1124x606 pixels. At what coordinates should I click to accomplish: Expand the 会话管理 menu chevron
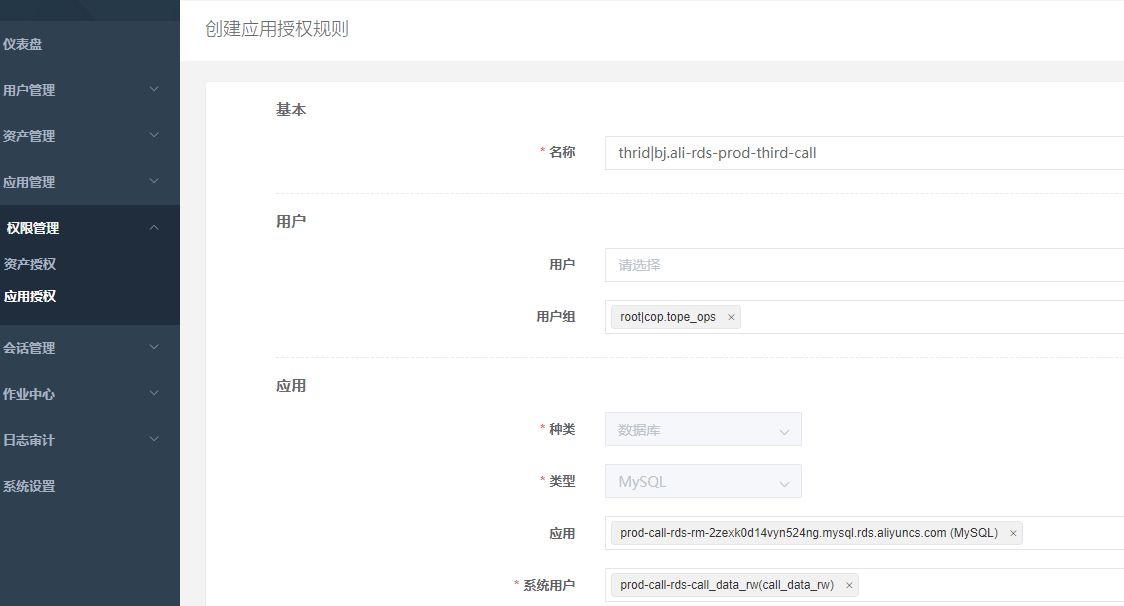pyautogui.click(x=154, y=347)
